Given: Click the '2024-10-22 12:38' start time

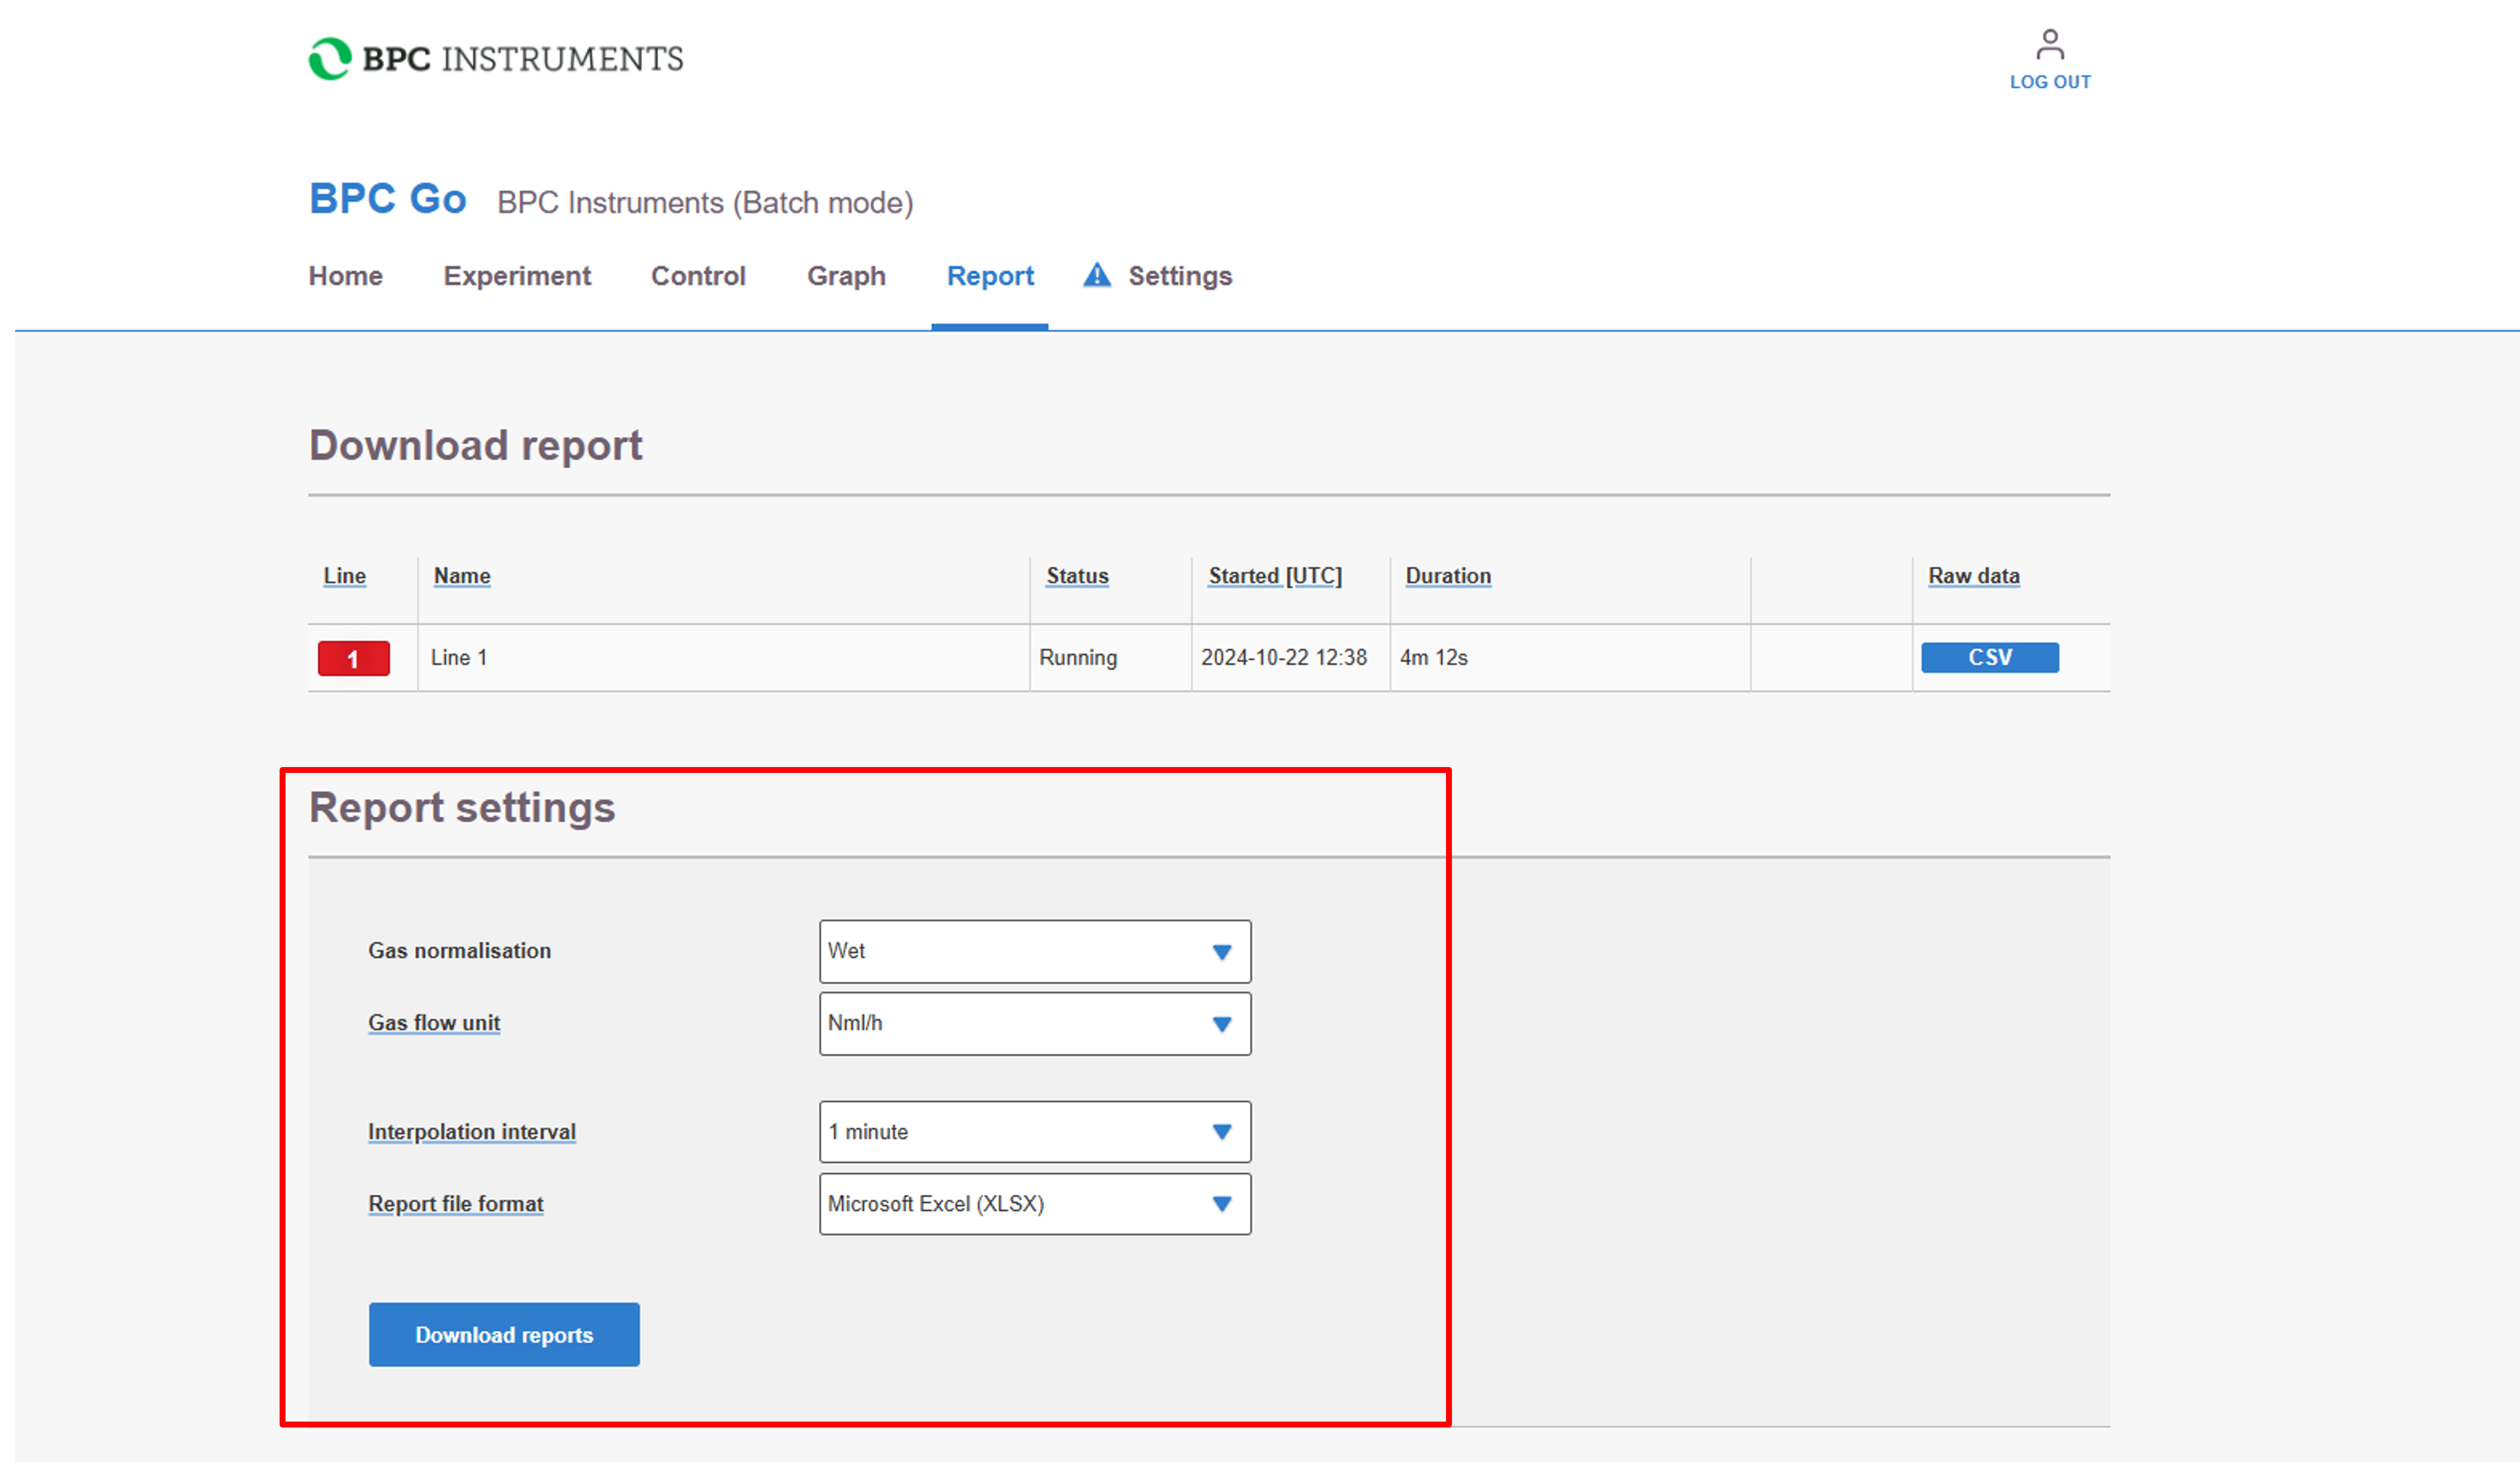Looking at the screenshot, I should point(1284,657).
